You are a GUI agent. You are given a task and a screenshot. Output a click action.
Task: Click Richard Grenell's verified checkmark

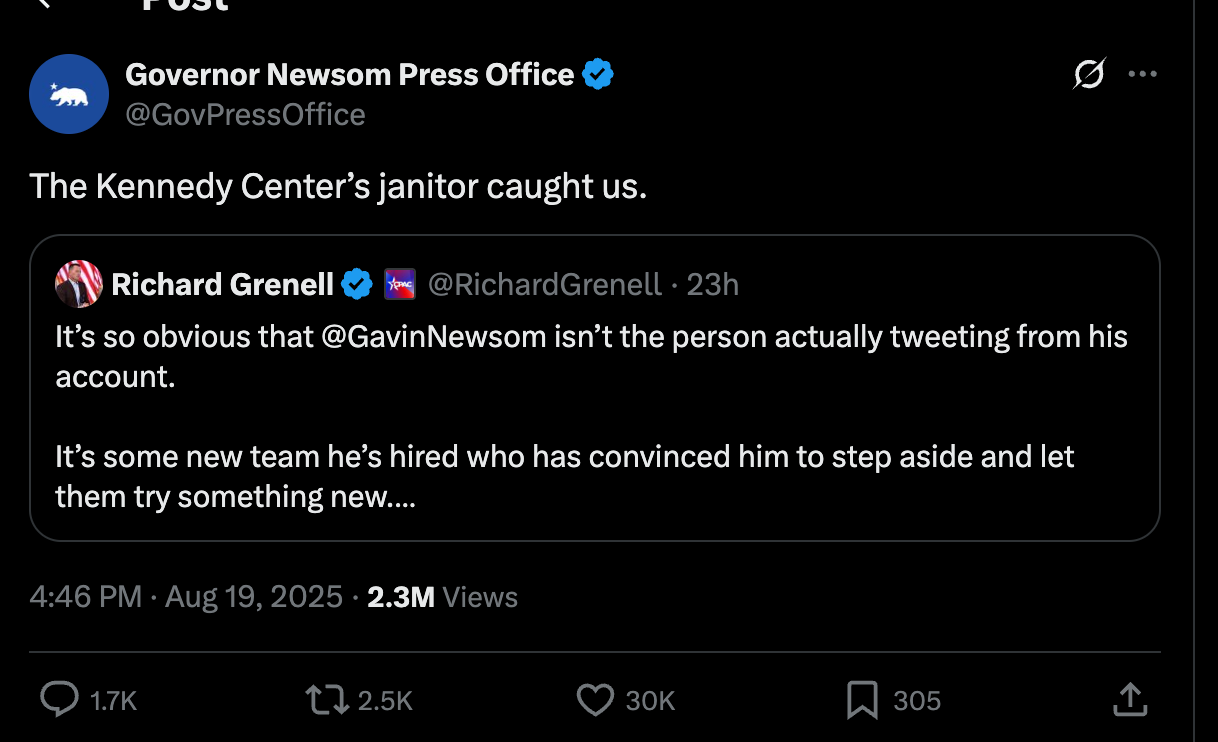pos(356,283)
